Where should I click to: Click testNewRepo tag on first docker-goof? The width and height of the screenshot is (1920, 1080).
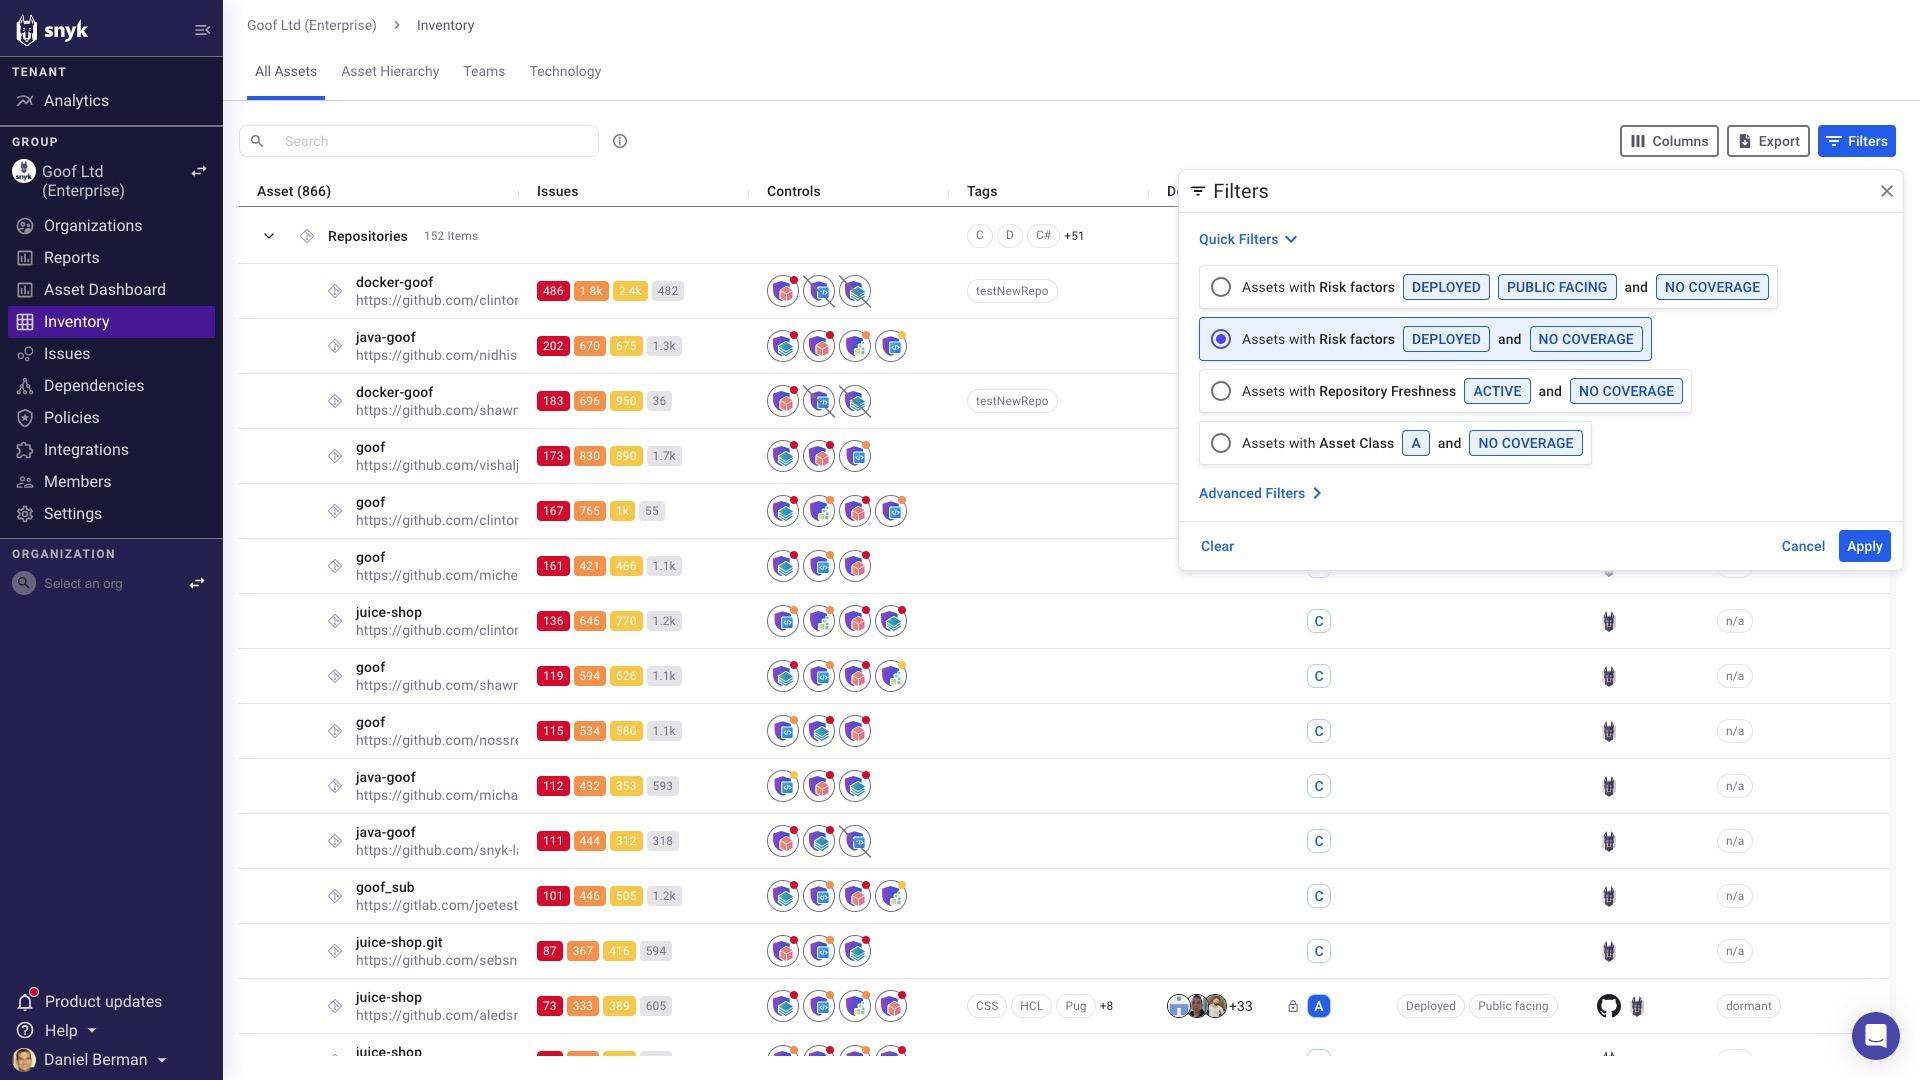(1012, 291)
